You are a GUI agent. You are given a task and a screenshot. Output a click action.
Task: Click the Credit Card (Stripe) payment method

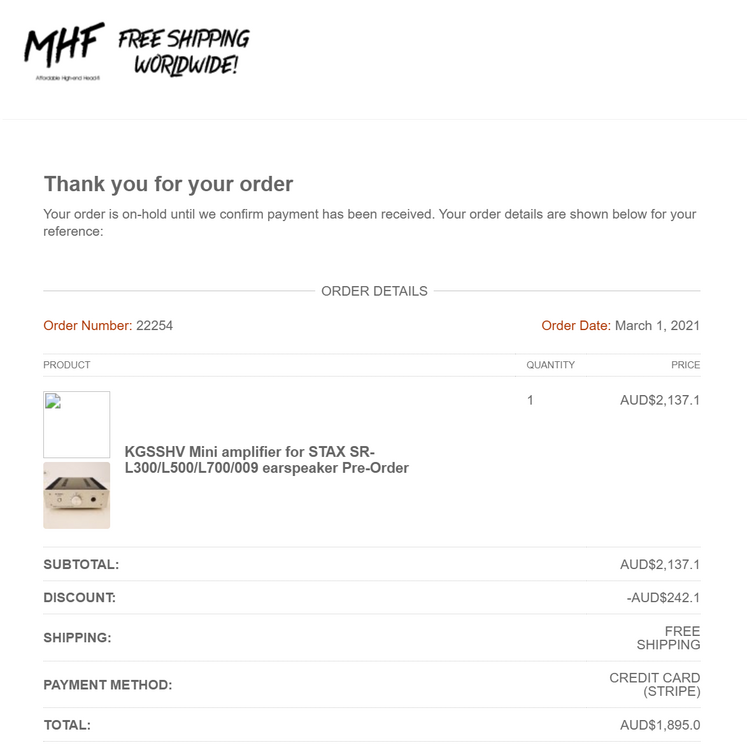pyautogui.click(x=655, y=684)
